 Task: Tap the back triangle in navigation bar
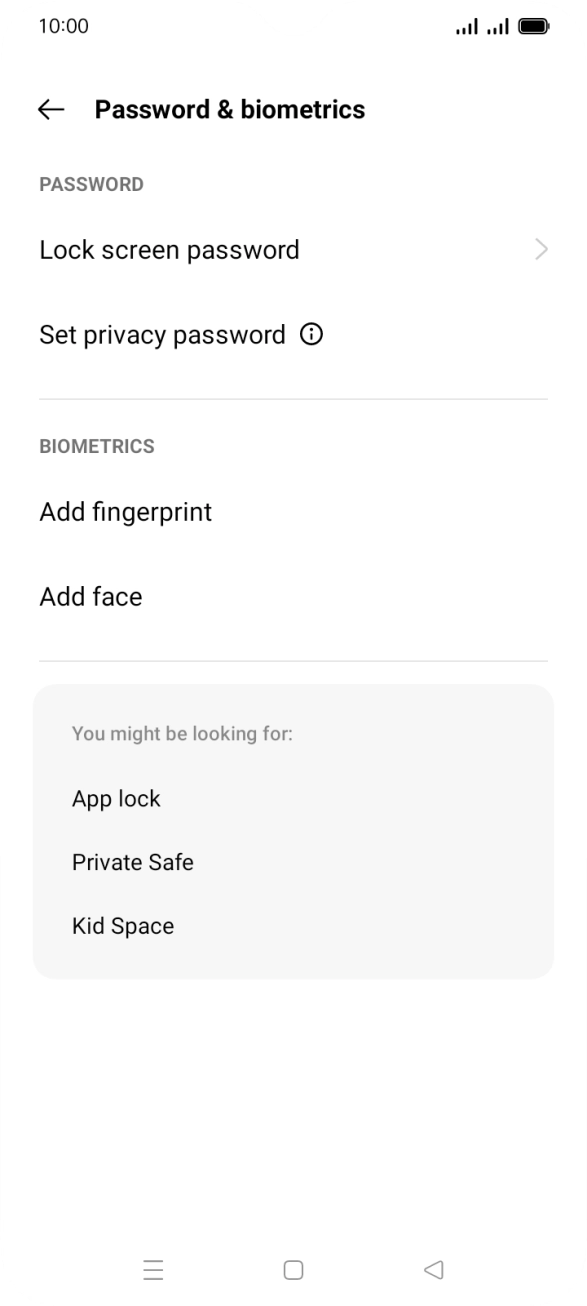click(433, 1268)
